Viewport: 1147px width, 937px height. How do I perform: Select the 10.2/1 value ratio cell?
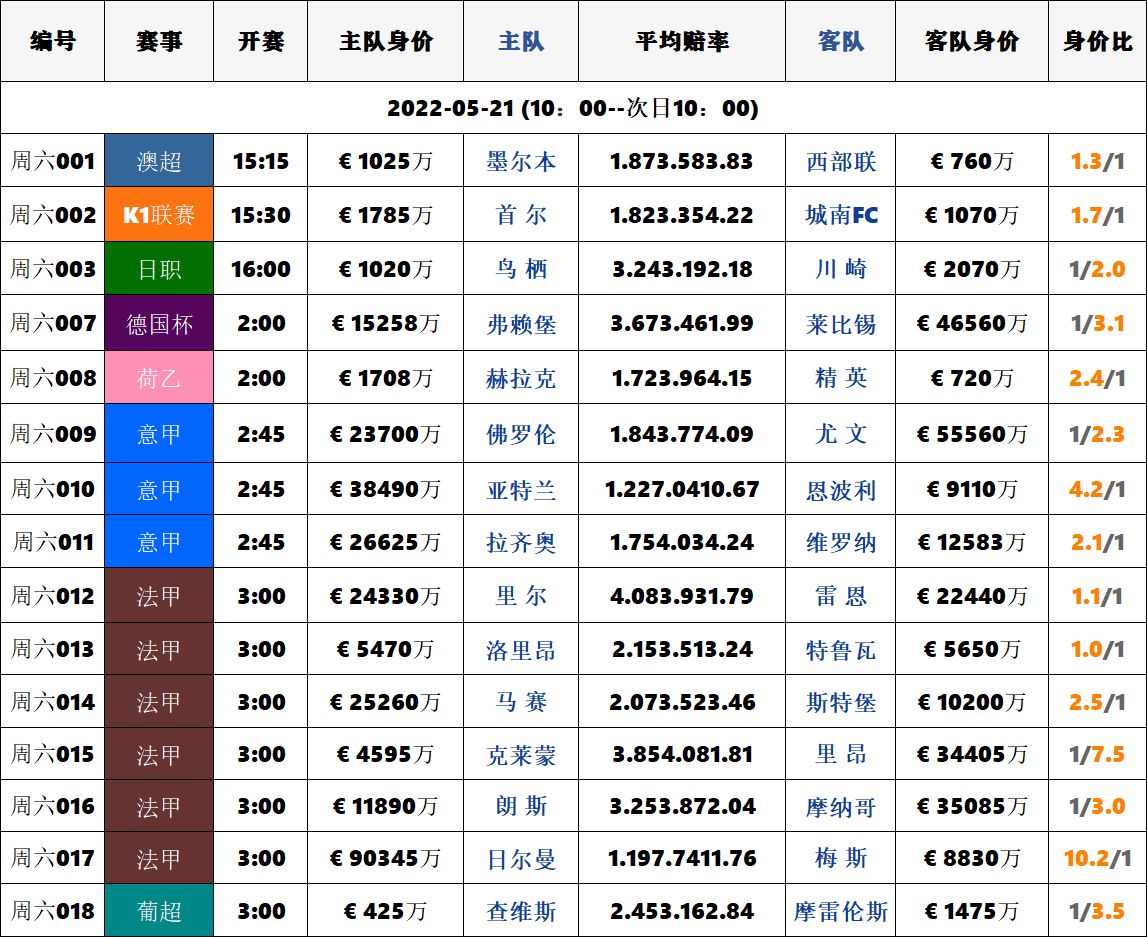[x=1097, y=859]
